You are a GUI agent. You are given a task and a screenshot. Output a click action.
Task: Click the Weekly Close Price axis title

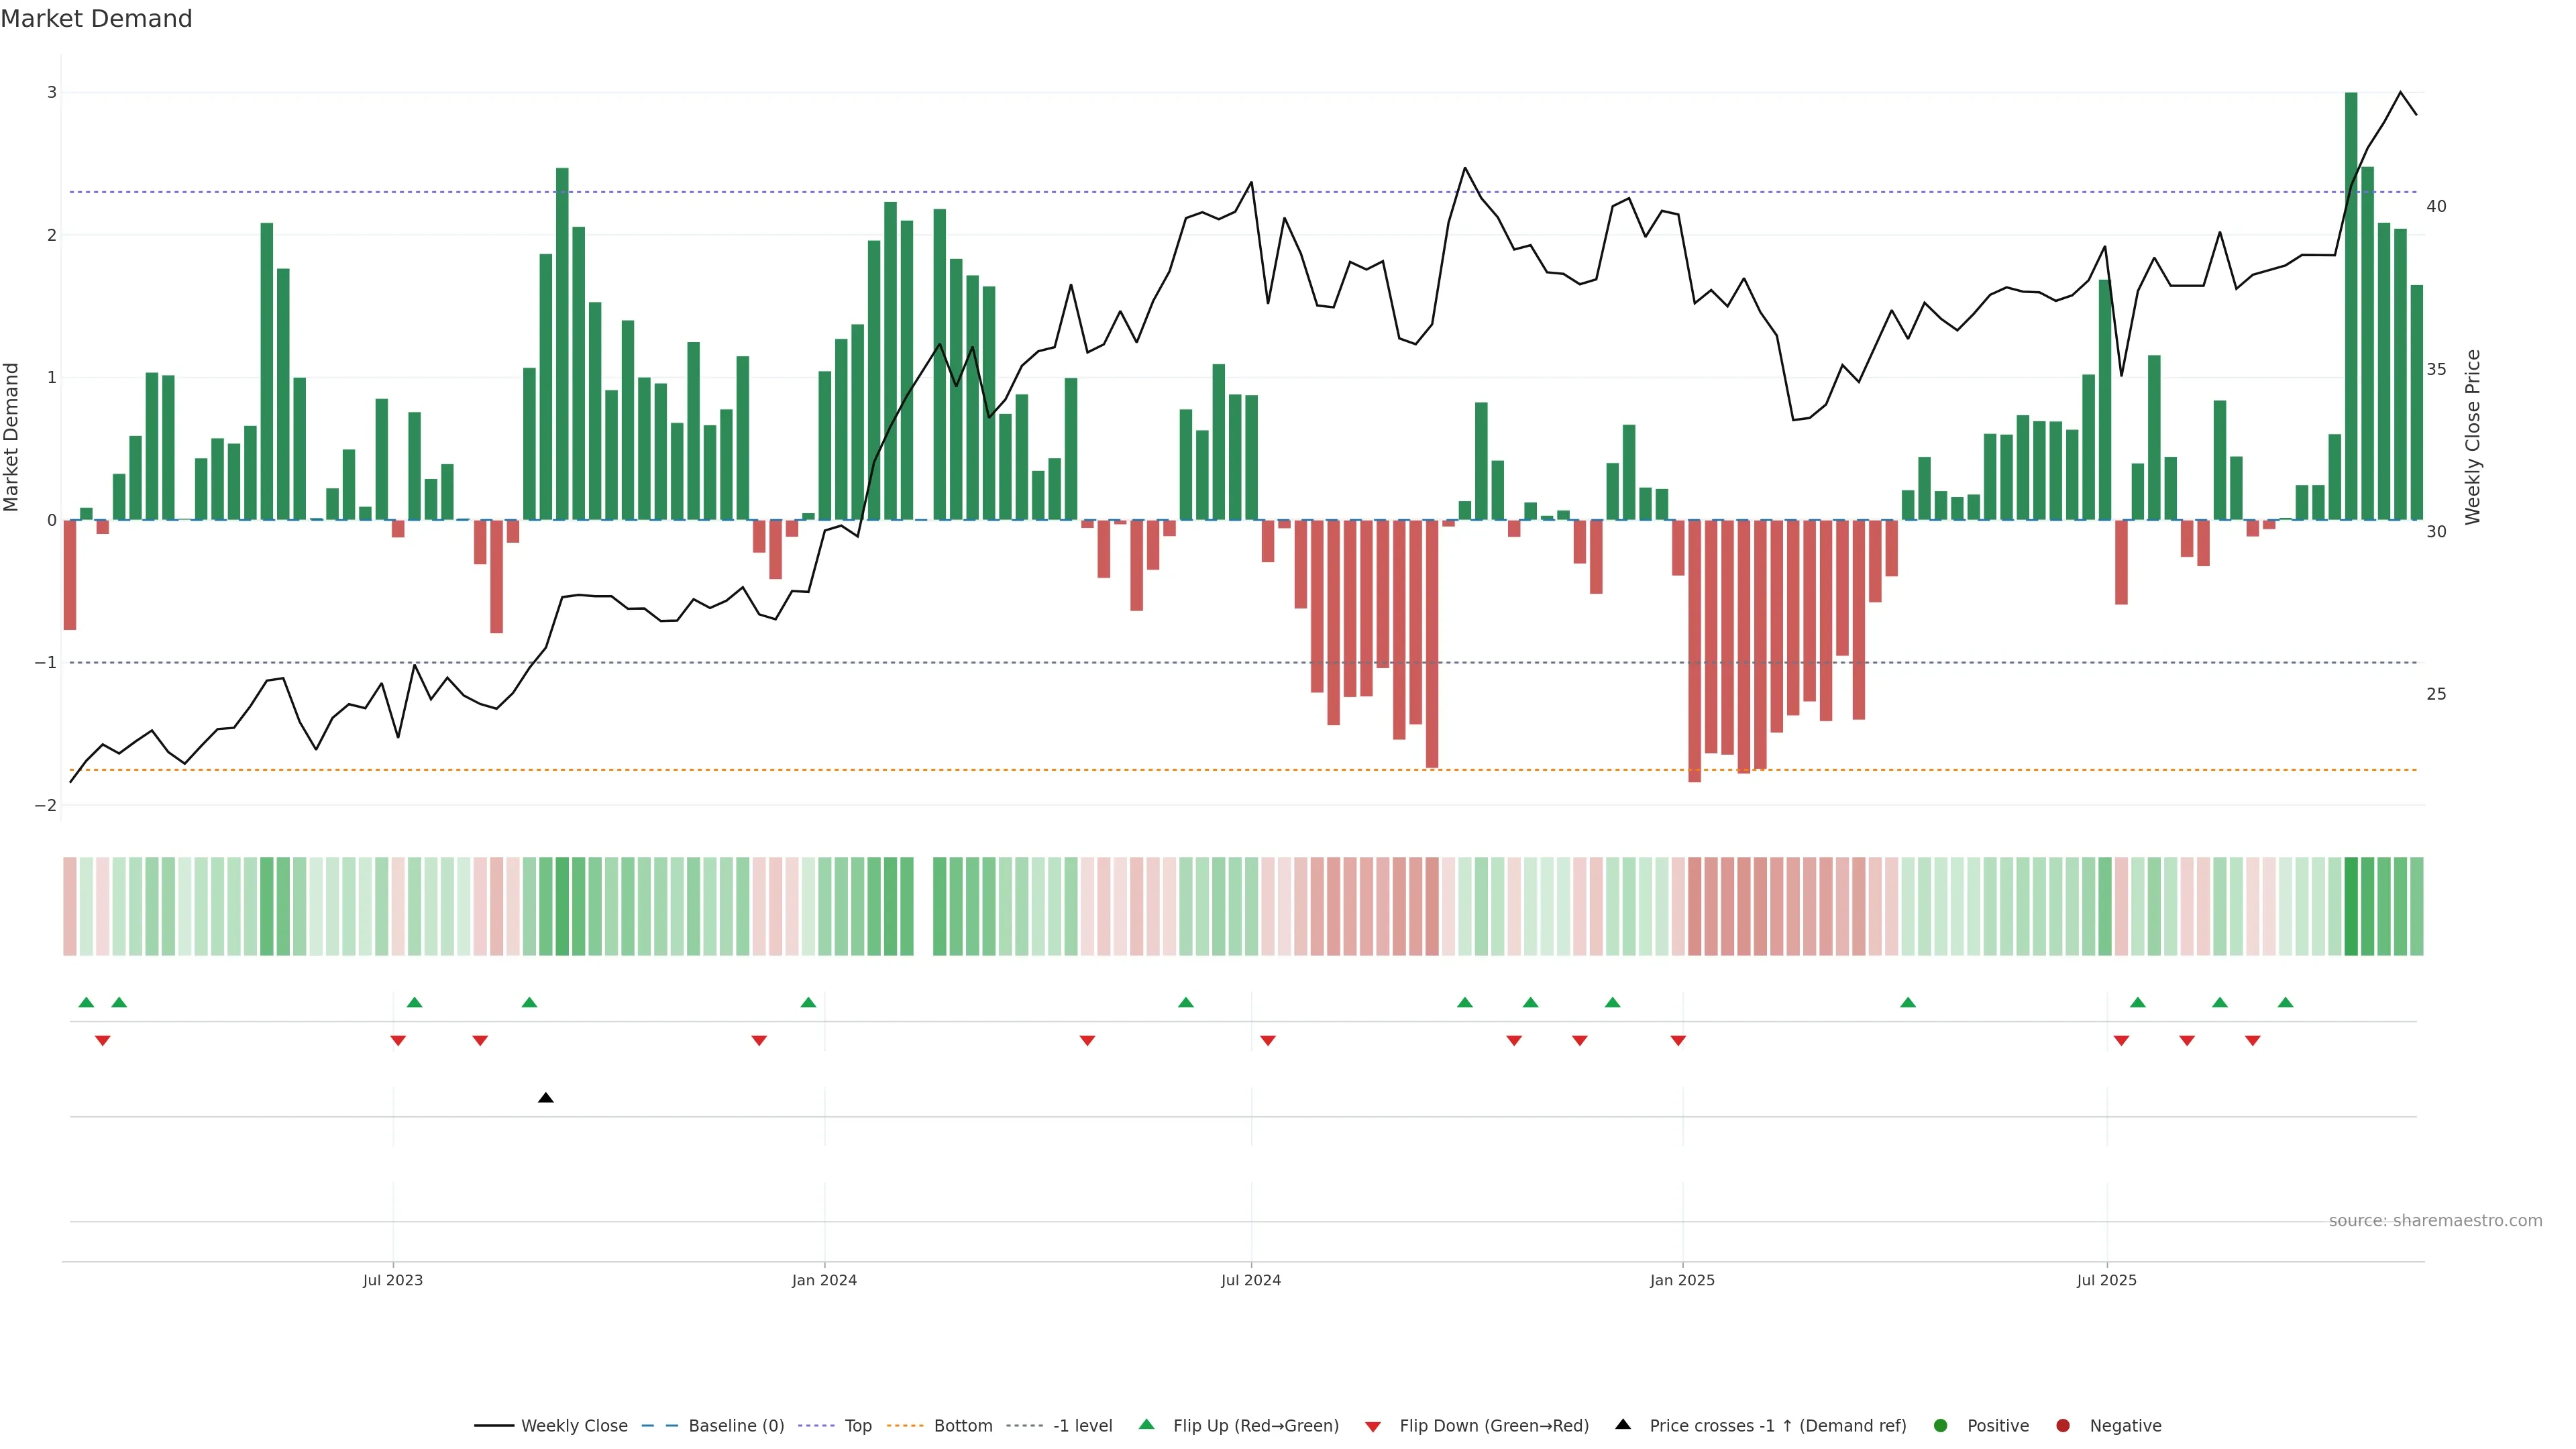click(2473, 437)
